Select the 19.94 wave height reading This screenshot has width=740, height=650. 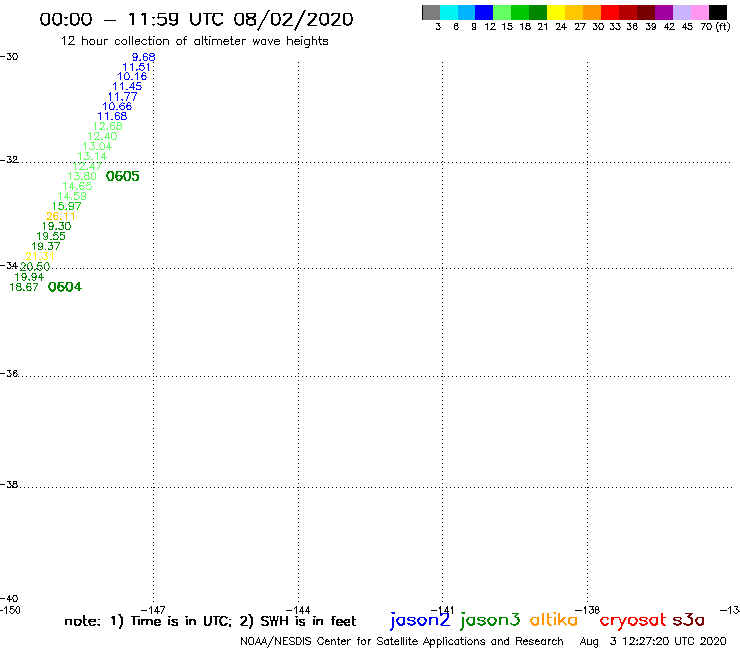(29, 277)
